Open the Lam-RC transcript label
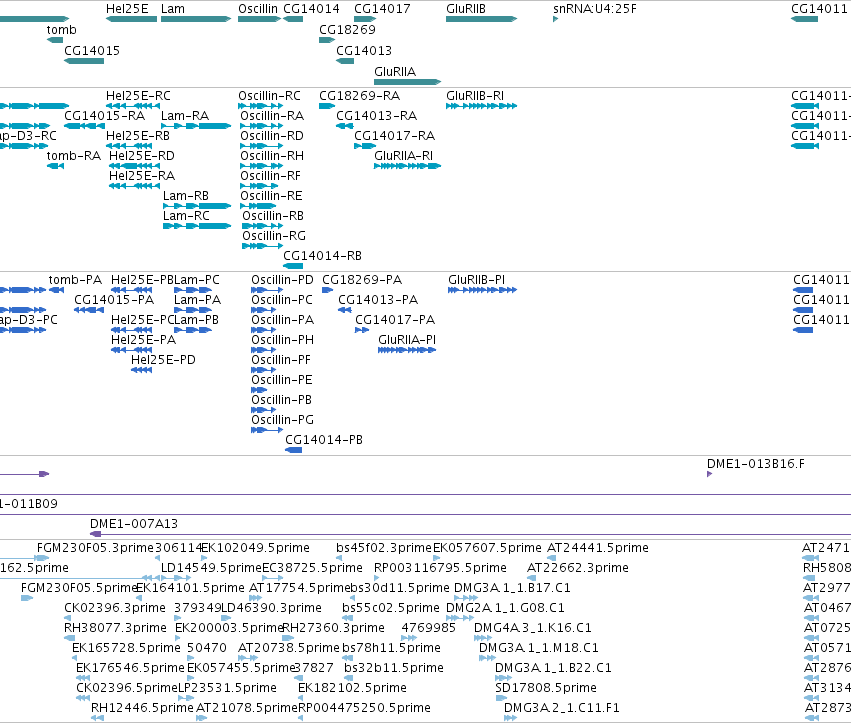 pyautogui.click(x=186, y=216)
